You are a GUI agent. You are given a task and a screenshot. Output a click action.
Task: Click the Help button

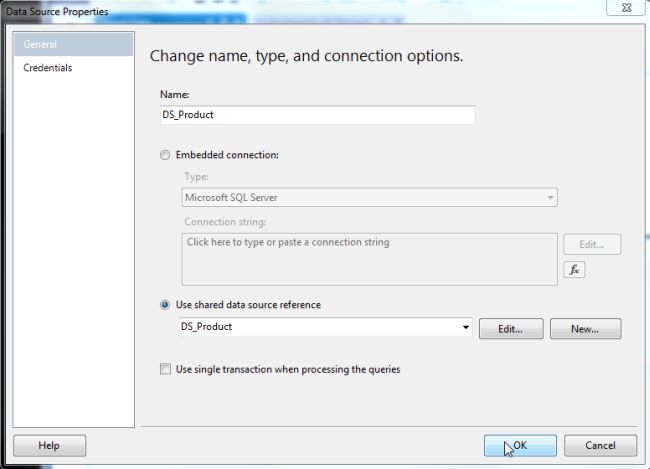(49, 445)
